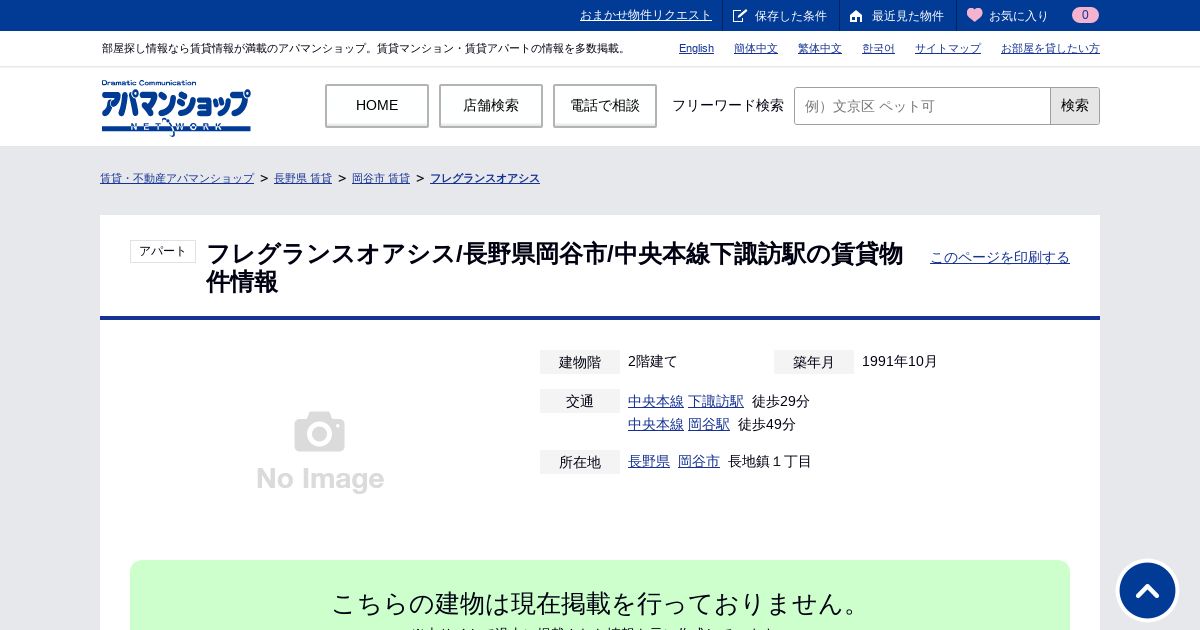Click the favorites count badge showing 0
Screen dimensions: 1200x630
[1085, 15]
